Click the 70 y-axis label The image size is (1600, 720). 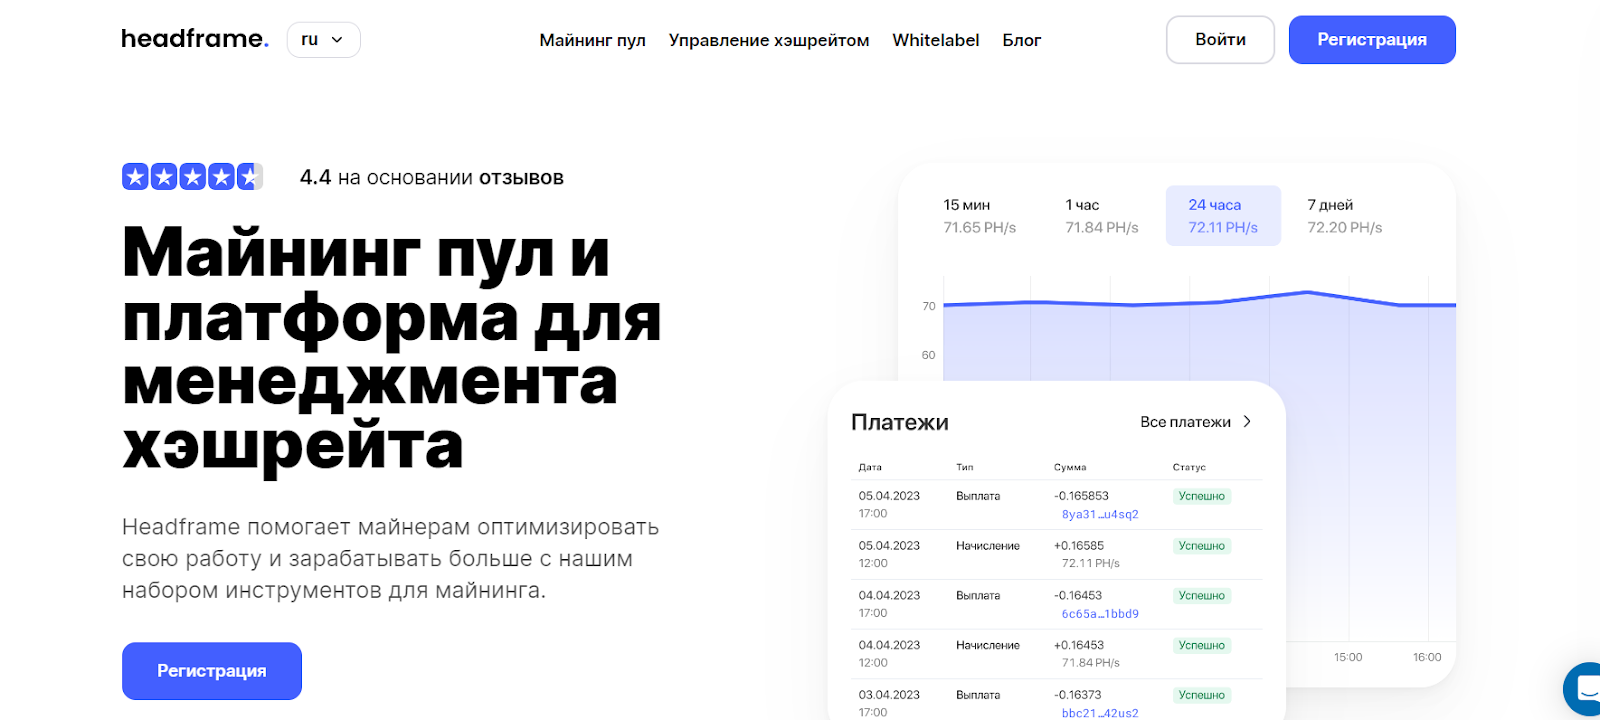coord(929,306)
